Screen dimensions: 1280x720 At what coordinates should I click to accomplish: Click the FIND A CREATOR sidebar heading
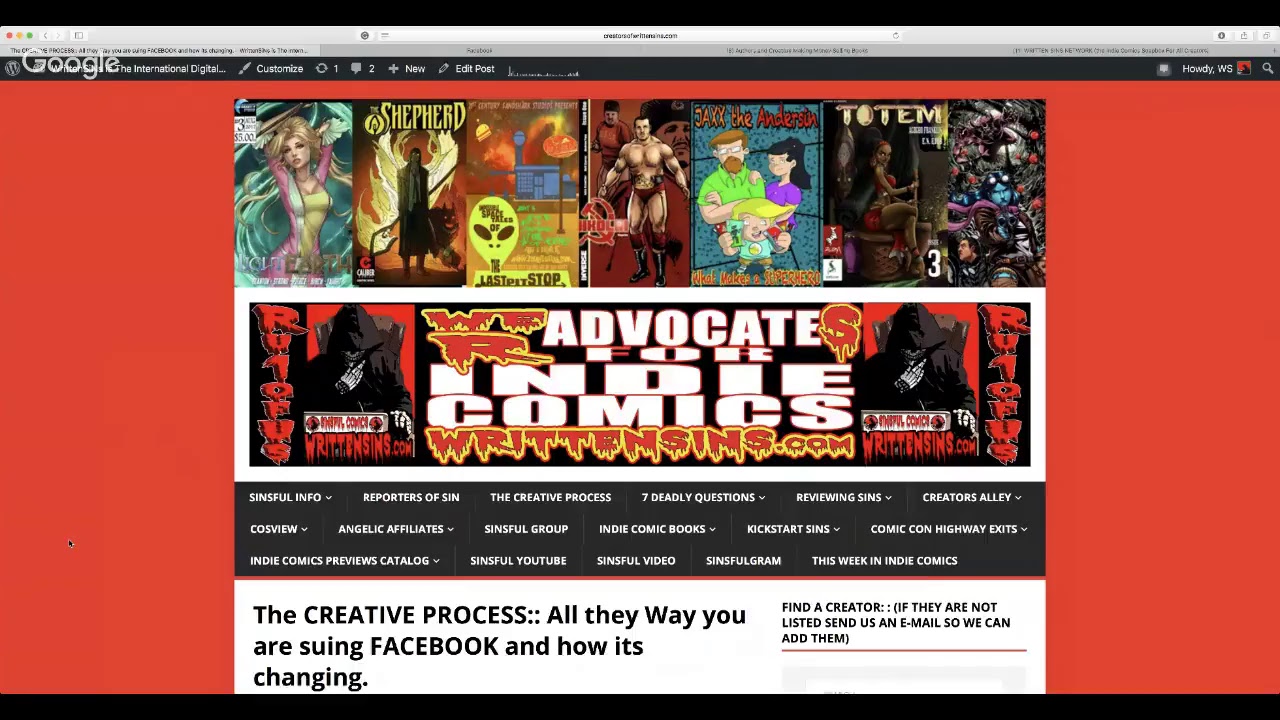coord(896,623)
